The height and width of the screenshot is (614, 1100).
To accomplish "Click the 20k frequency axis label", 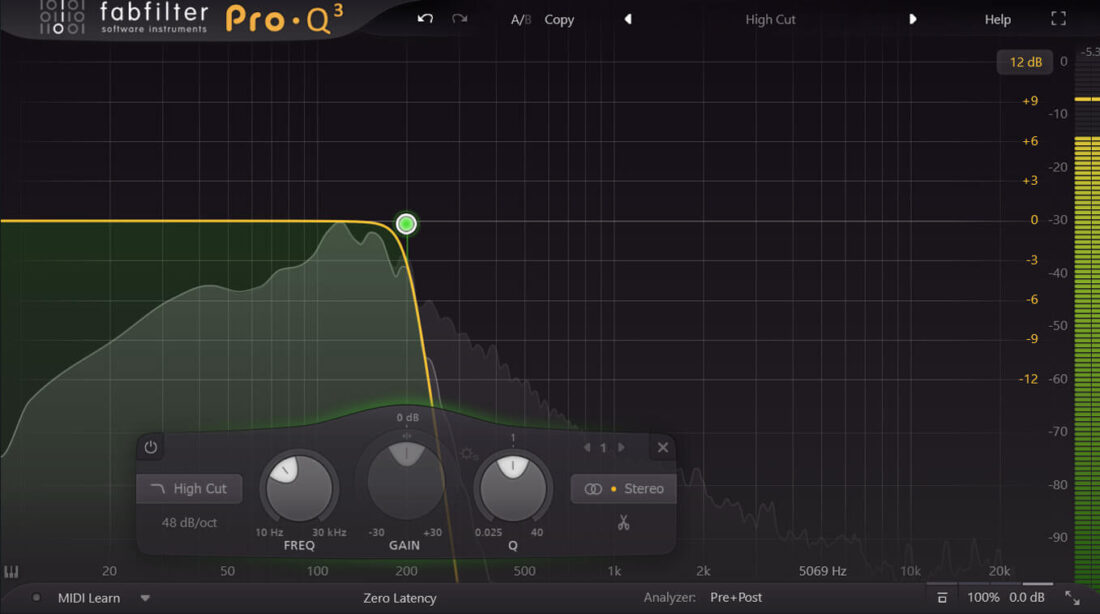I will point(999,571).
